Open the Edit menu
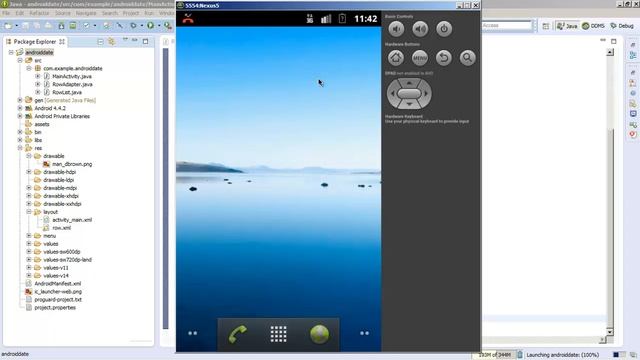This screenshot has width=640, height=360. (x=20, y=13)
